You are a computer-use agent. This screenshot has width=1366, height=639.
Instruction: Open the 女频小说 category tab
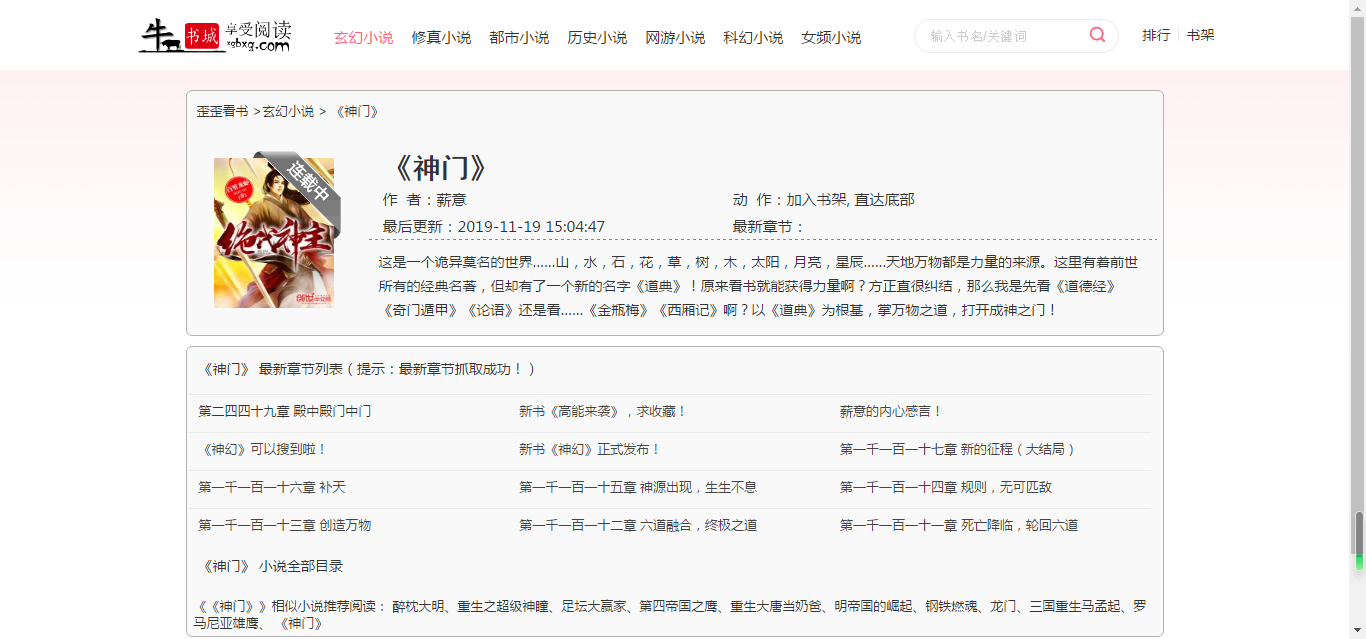[831, 38]
